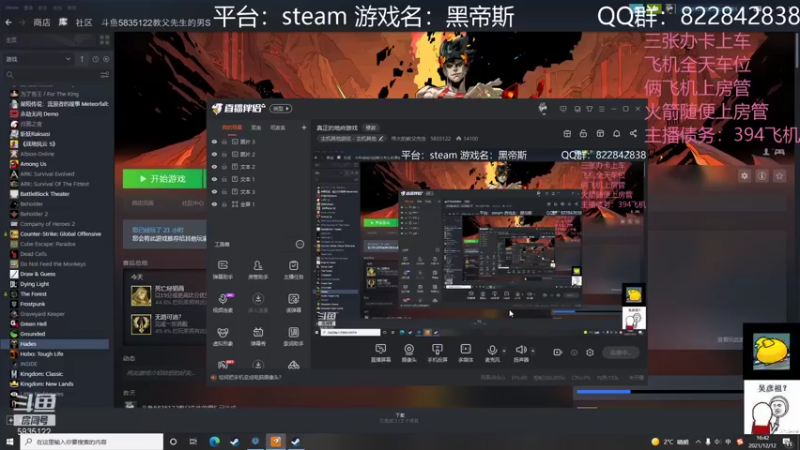Viewport: 800px width, 450px height.
Task: Expand the speaker volume arrow
Action: (x=533, y=351)
